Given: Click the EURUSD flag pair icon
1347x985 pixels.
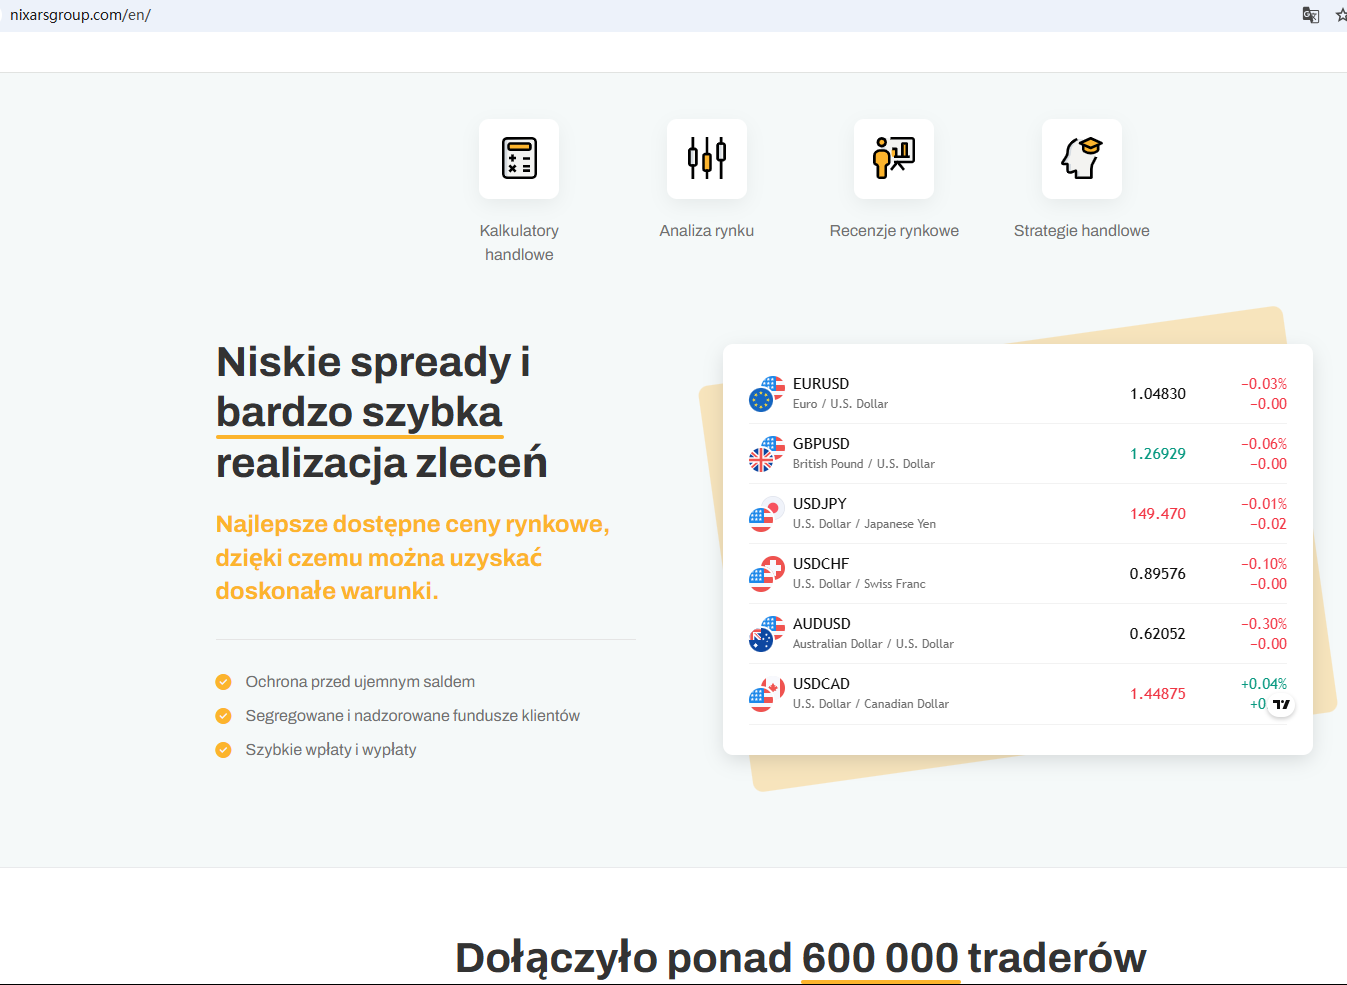Looking at the screenshot, I should coord(767,394).
